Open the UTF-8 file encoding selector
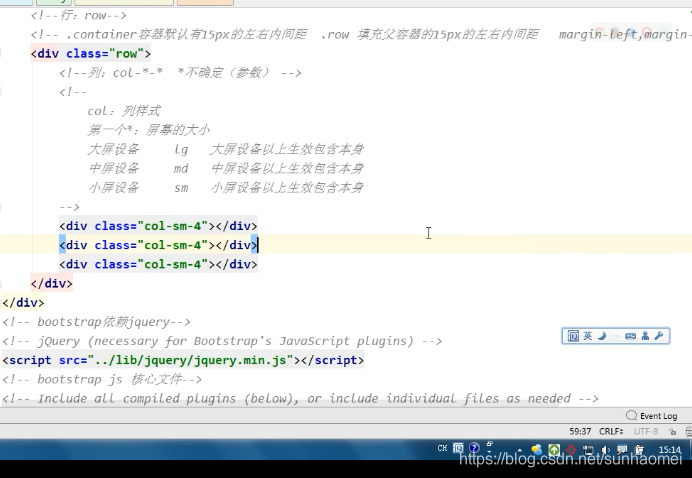 [x=646, y=431]
